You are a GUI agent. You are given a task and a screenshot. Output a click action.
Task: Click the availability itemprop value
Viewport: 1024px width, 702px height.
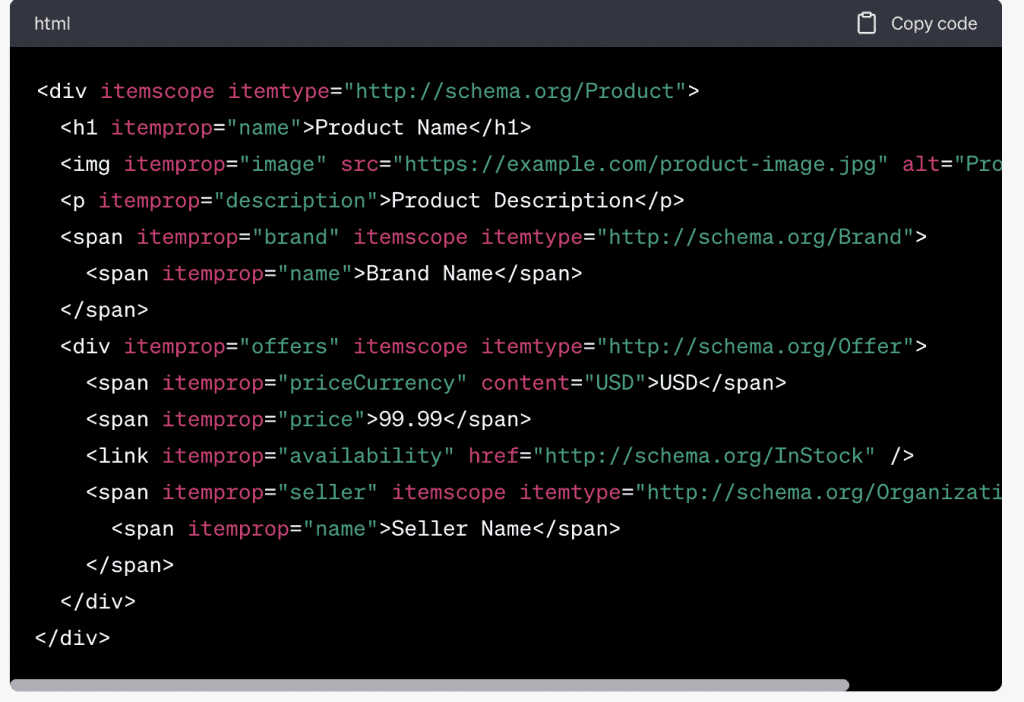(365, 456)
